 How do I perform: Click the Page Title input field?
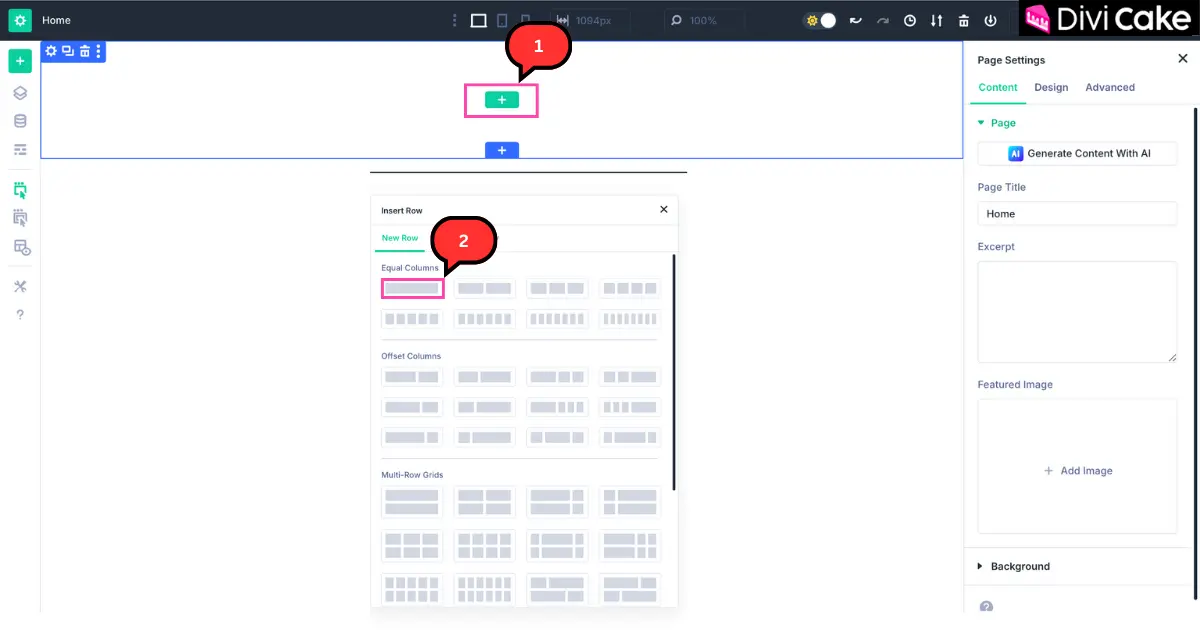(1077, 214)
